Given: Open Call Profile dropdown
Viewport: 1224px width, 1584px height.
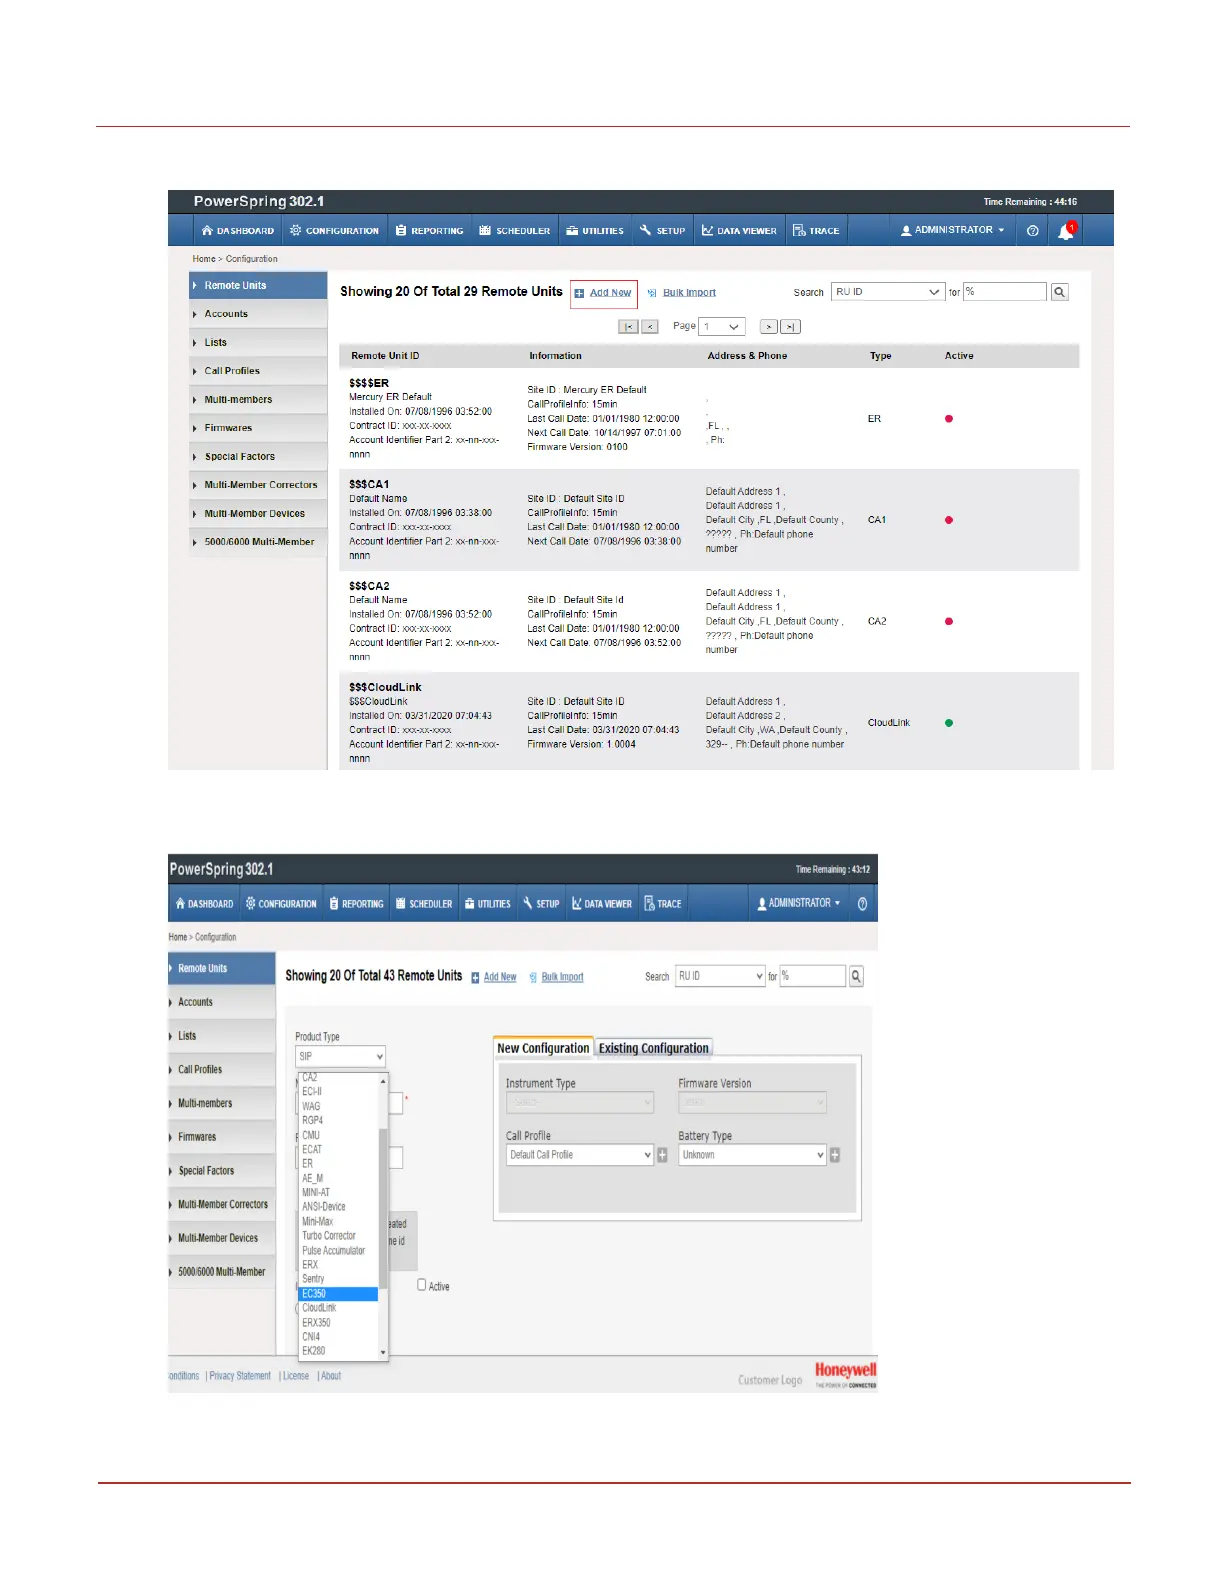Looking at the screenshot, I should (x=580, y=1155).
